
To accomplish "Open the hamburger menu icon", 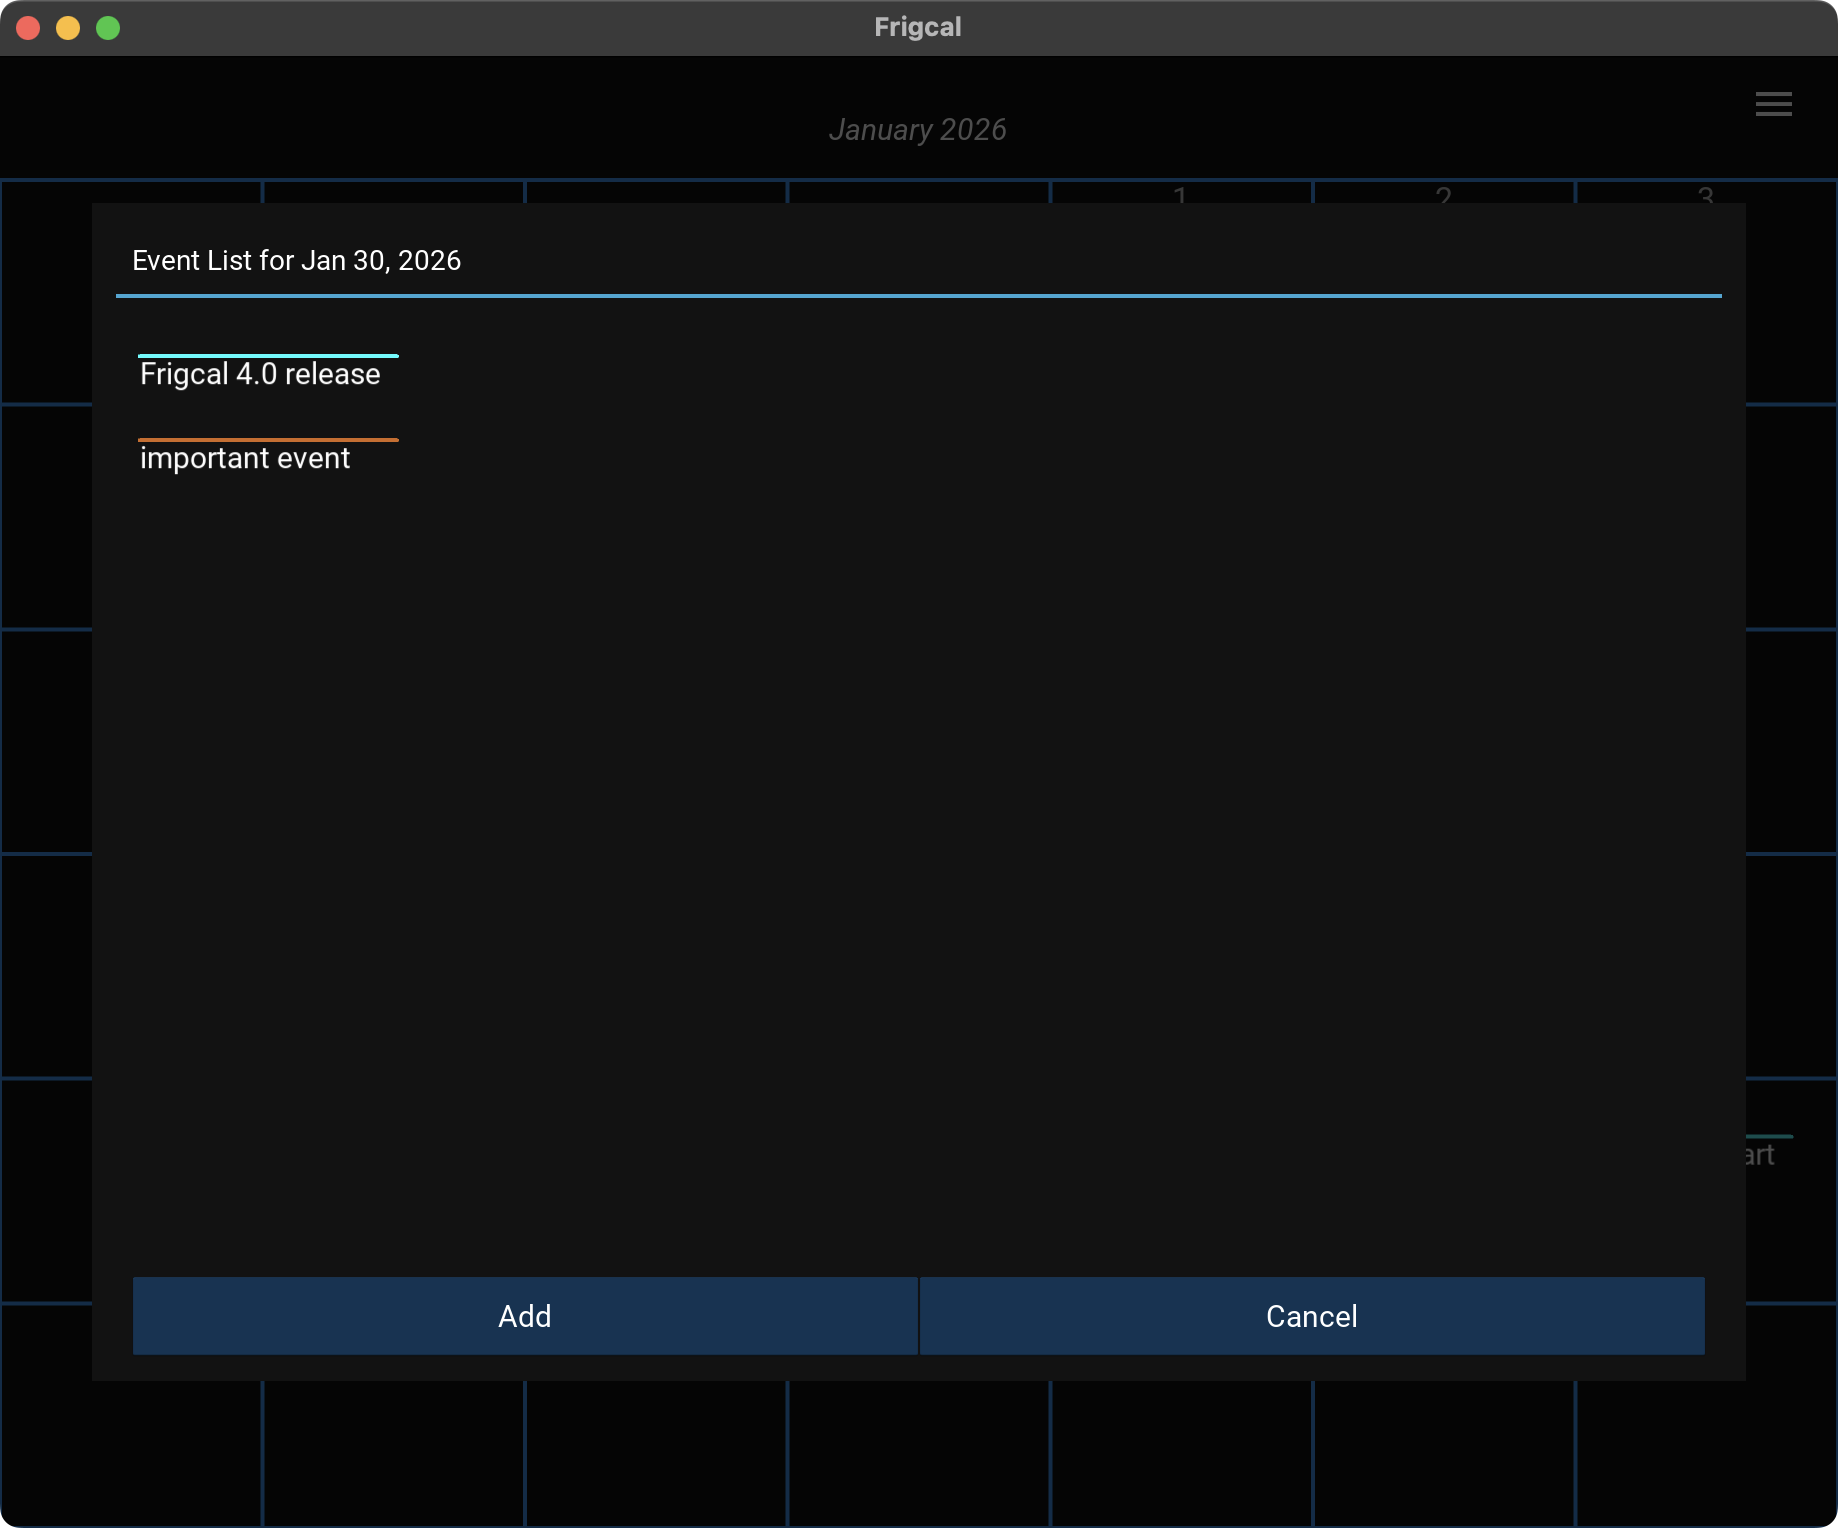I will (x=1773, y=104).
